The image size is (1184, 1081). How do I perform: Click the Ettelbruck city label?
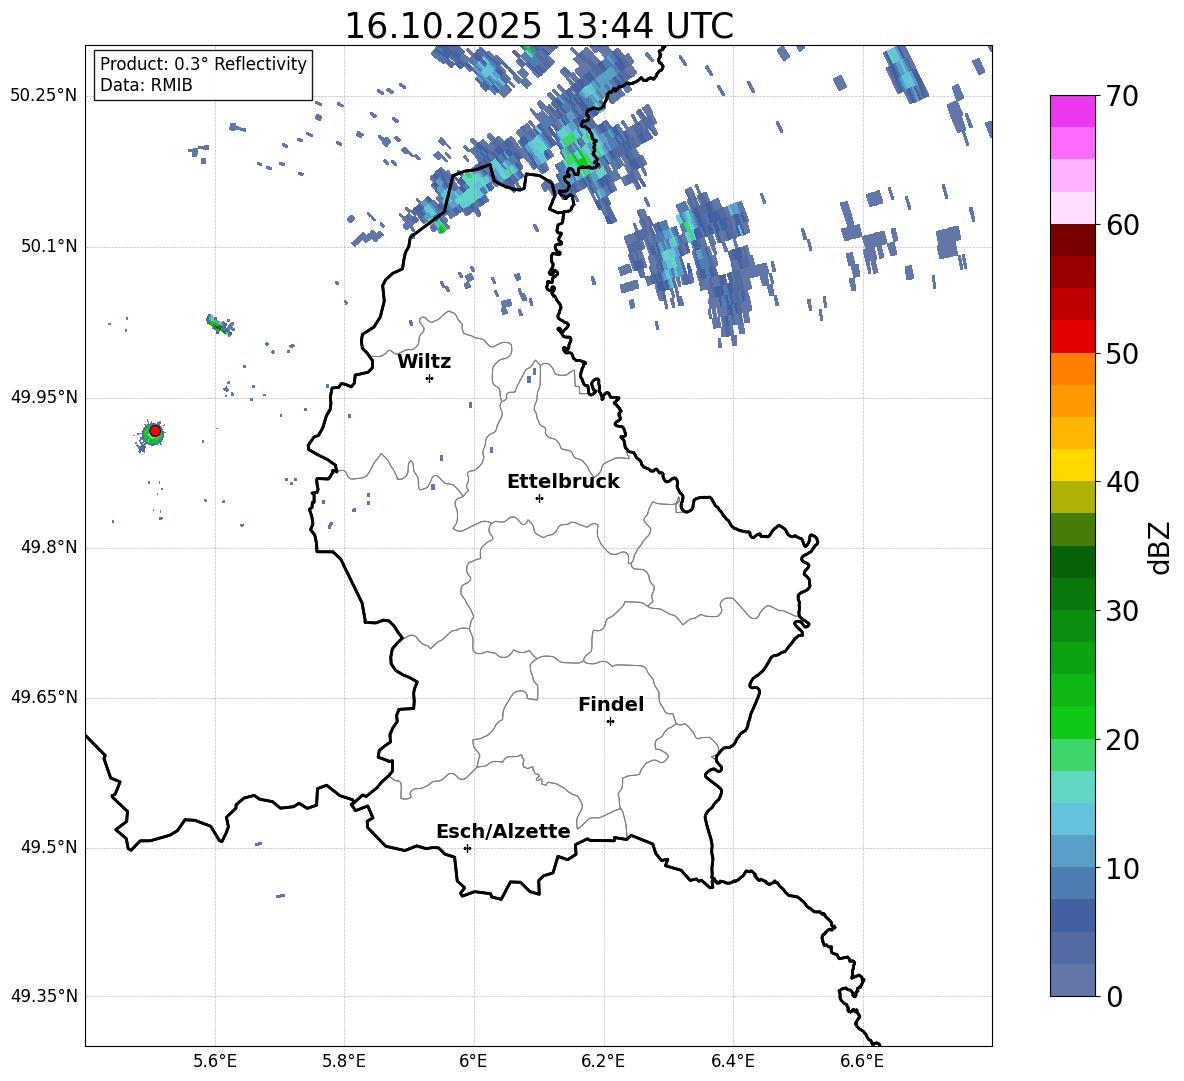[563, 482]
